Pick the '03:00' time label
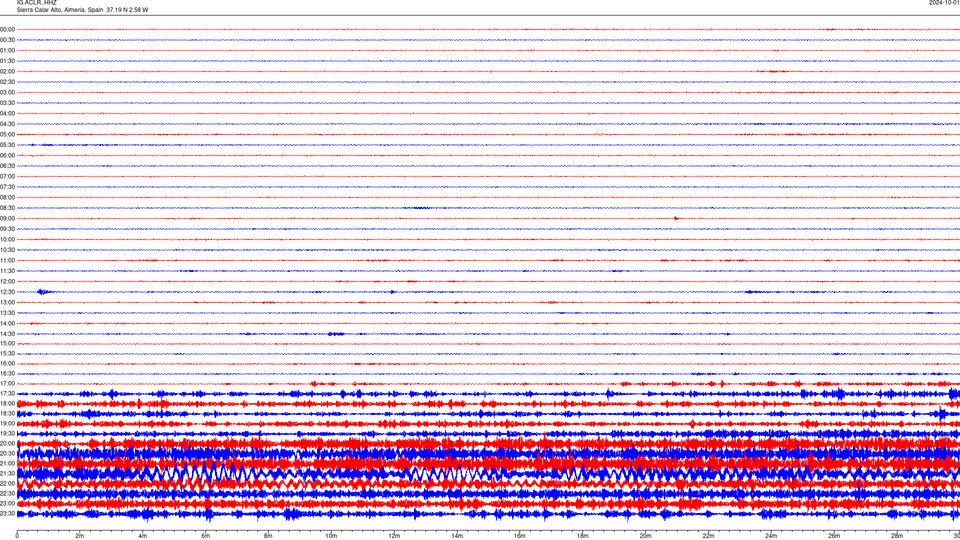This screenshot has width=960, height=540. click(x=7, y=92)
